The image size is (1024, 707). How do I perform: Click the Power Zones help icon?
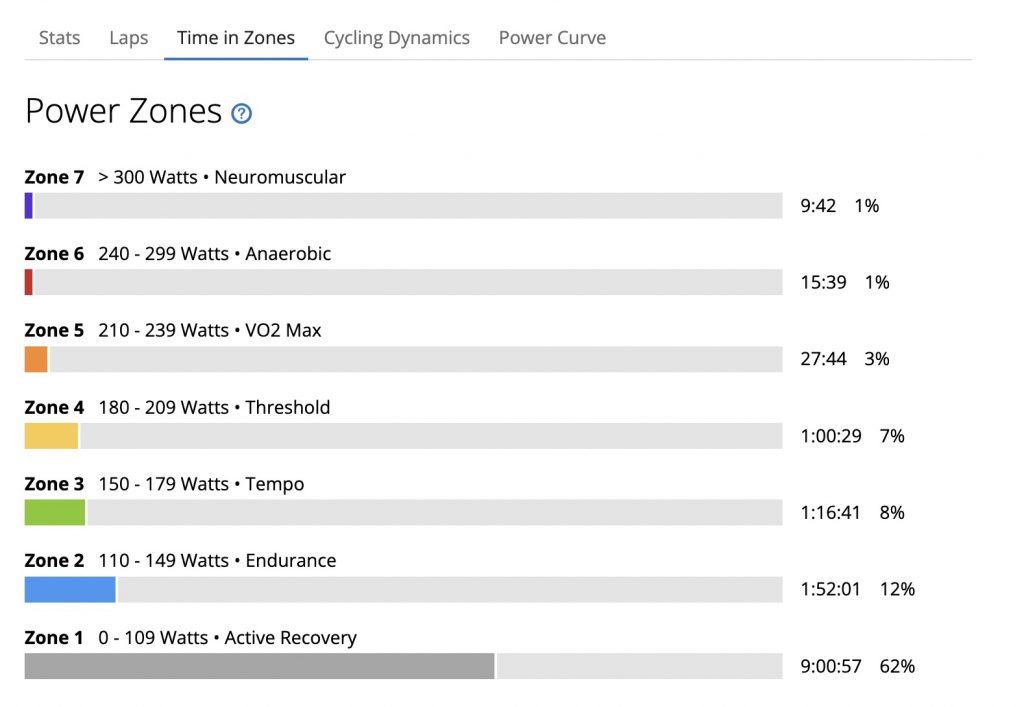pyautogui.click(x=242, y=114)
